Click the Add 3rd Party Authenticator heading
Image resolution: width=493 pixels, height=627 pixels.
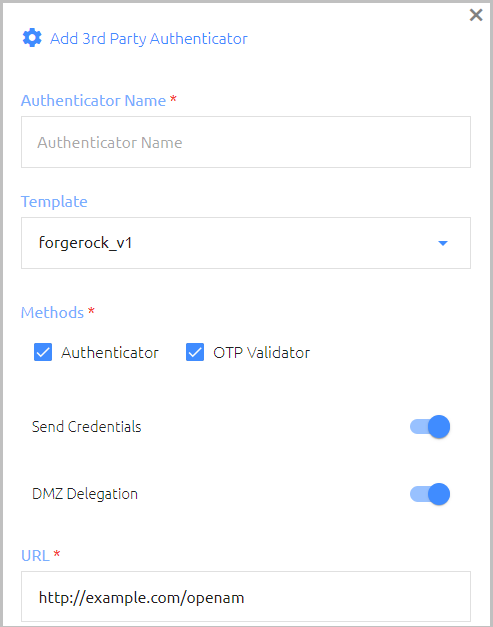point(148,39)
